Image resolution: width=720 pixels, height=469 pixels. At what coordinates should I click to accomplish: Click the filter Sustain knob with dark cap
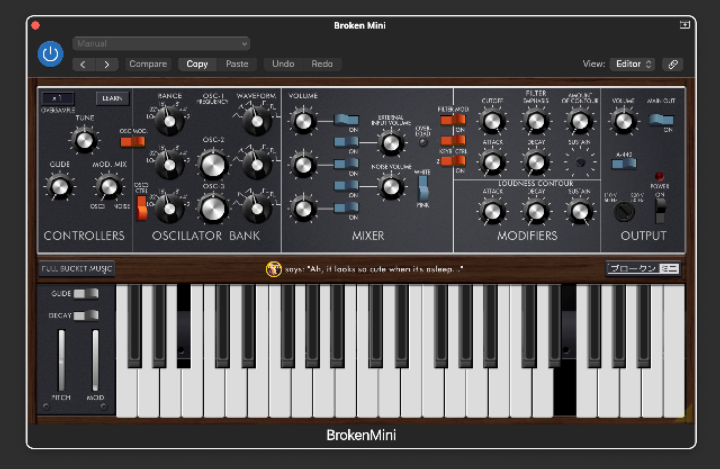(580, 163)
